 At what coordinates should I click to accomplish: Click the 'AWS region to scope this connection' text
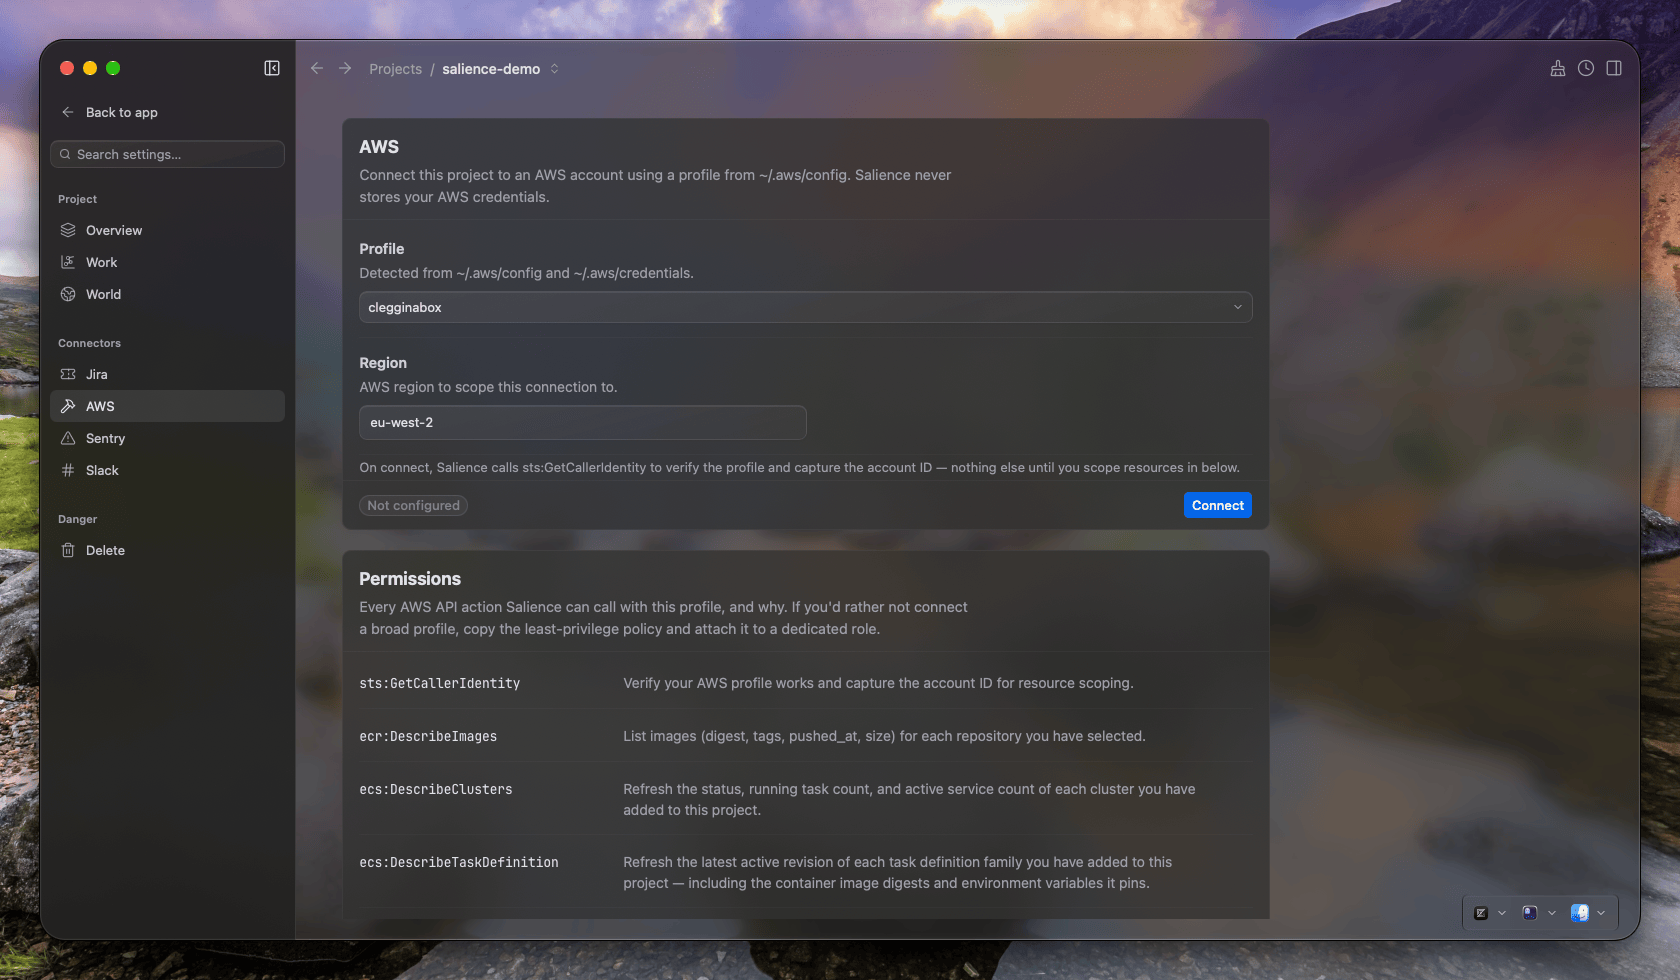coord(488,387)
